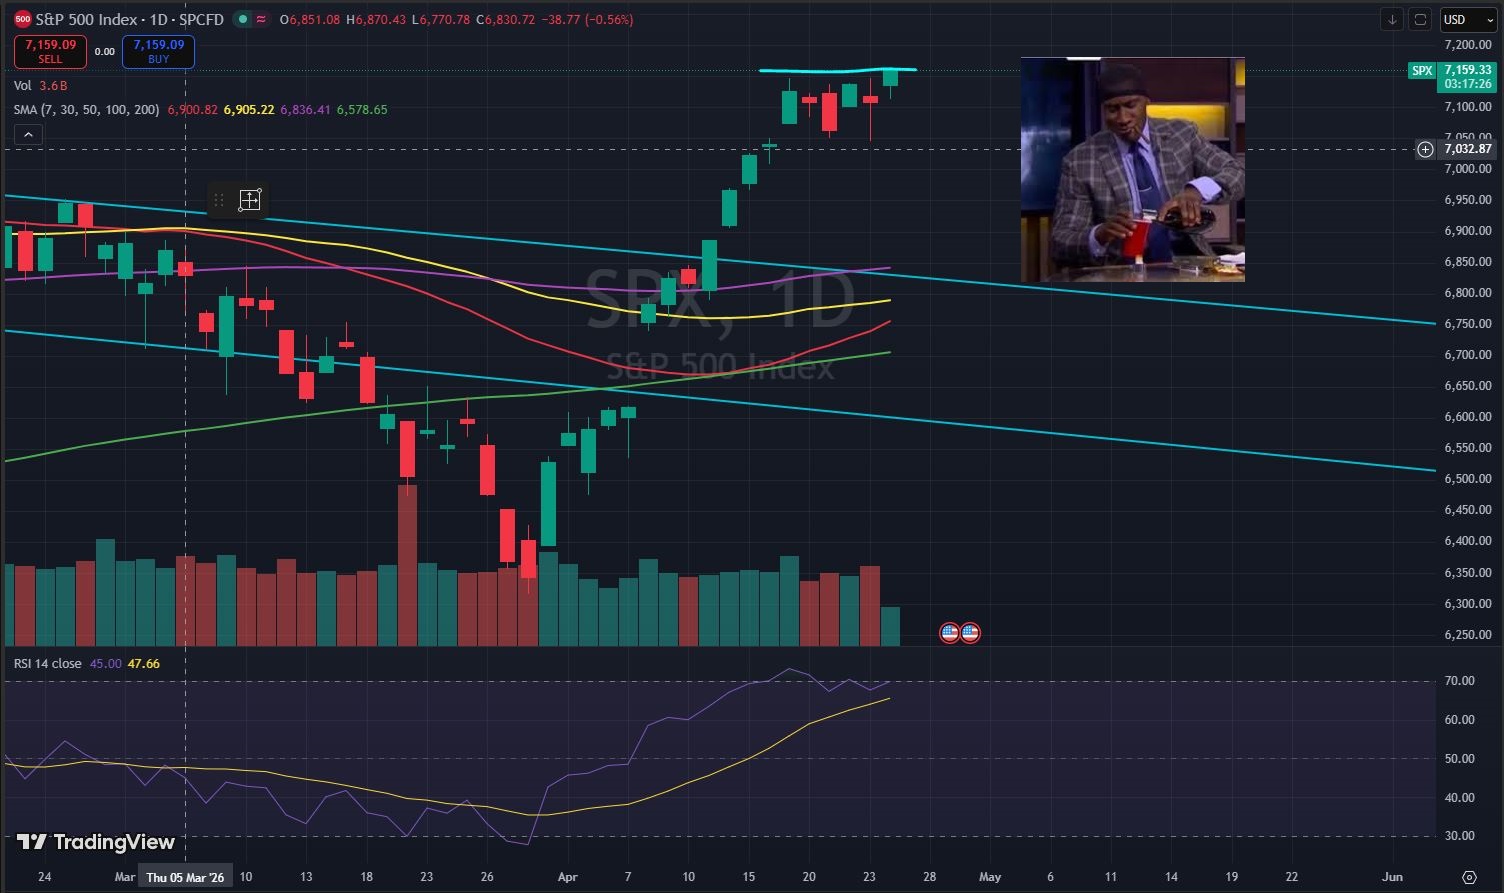The width and height of the screenshot is (1504, 893).
Task: Click the TradingView logo
Action: click(x=96, y=842)
